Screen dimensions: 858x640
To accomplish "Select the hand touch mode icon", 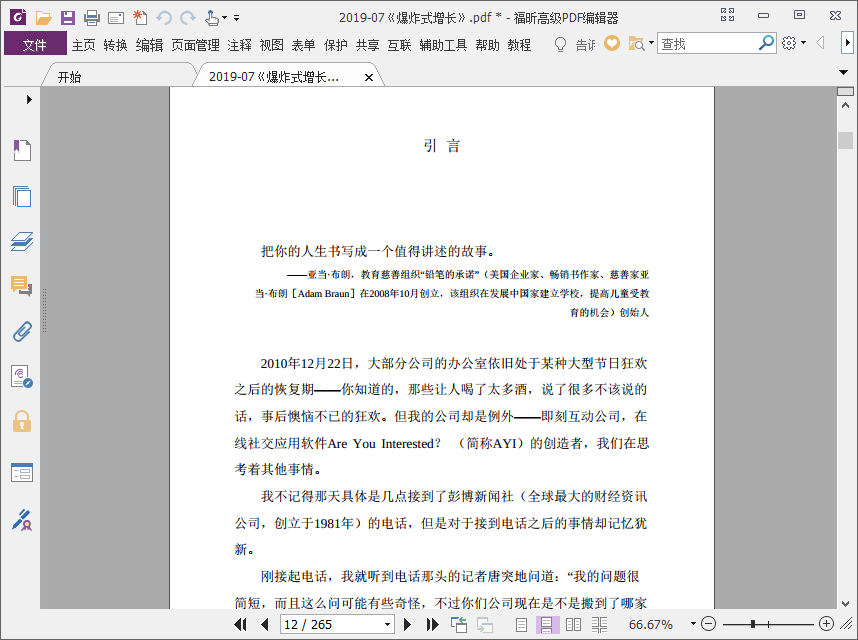I will coord(212,18).
